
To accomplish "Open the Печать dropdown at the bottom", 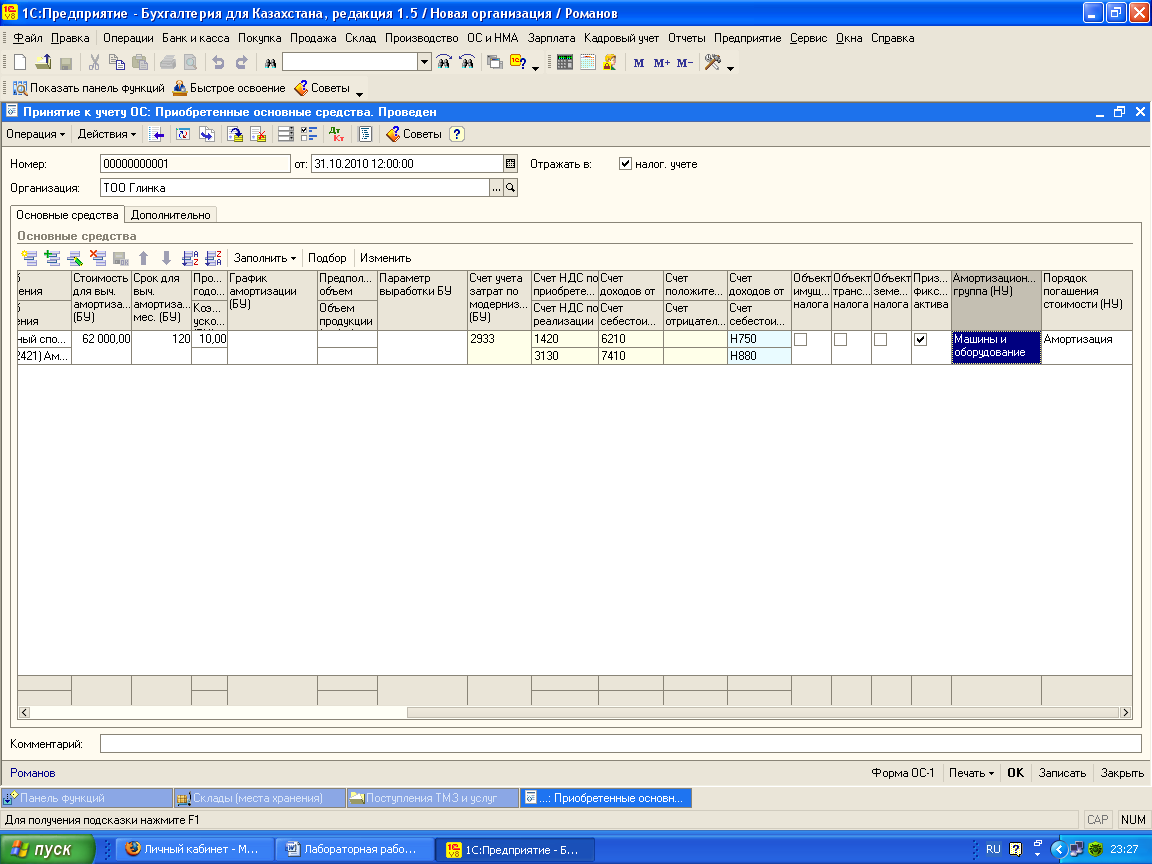I will pos(971,773).
